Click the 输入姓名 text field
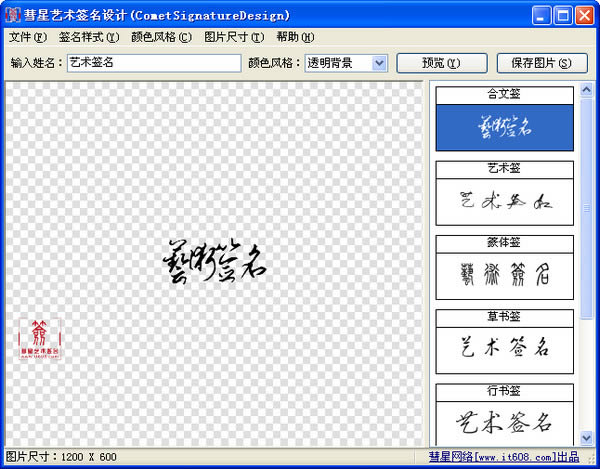This screenshot has width=600, height=469. [x=153, y=63]
